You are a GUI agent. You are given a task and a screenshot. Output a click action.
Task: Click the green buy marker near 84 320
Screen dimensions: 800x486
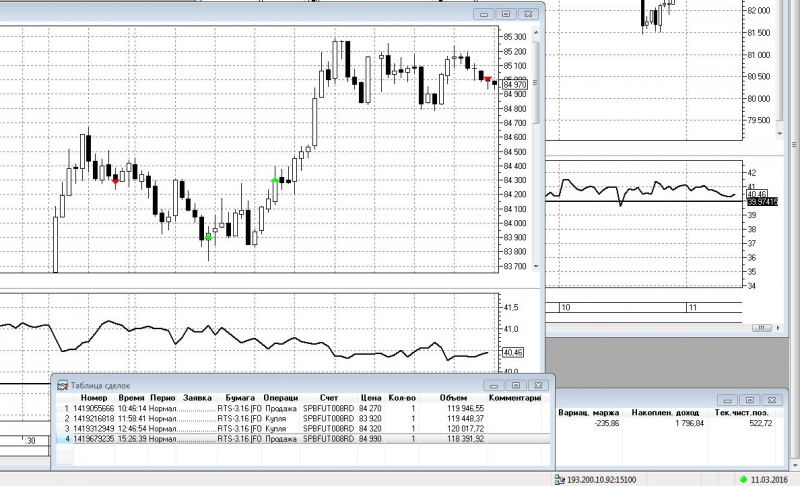(x=275, y=180)
